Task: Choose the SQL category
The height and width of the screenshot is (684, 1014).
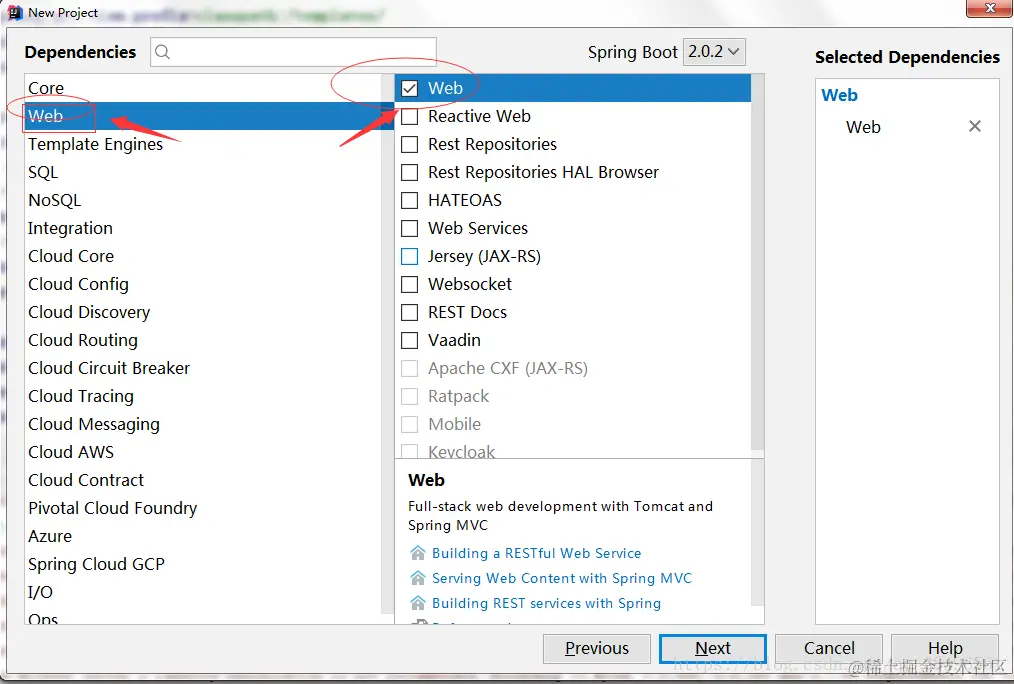Action: point(203,172)
